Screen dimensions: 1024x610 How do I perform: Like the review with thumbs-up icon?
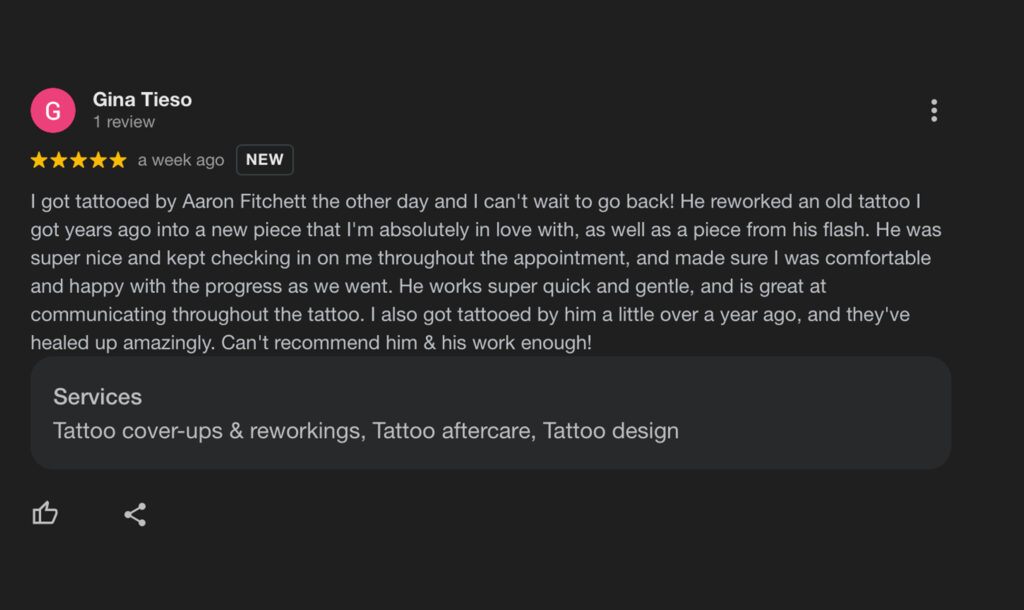[x=45, y=513]
